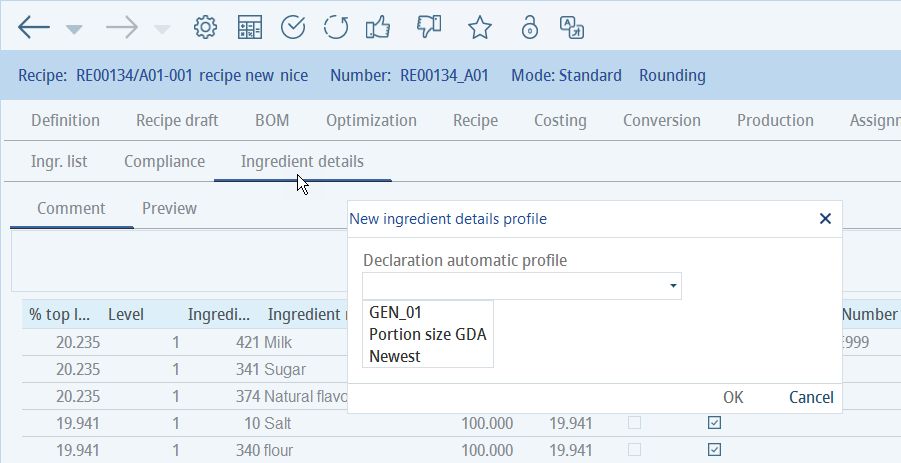Click the Level column header
The height and width of the screenshot is (463, 901).
[x=126, y=314]
